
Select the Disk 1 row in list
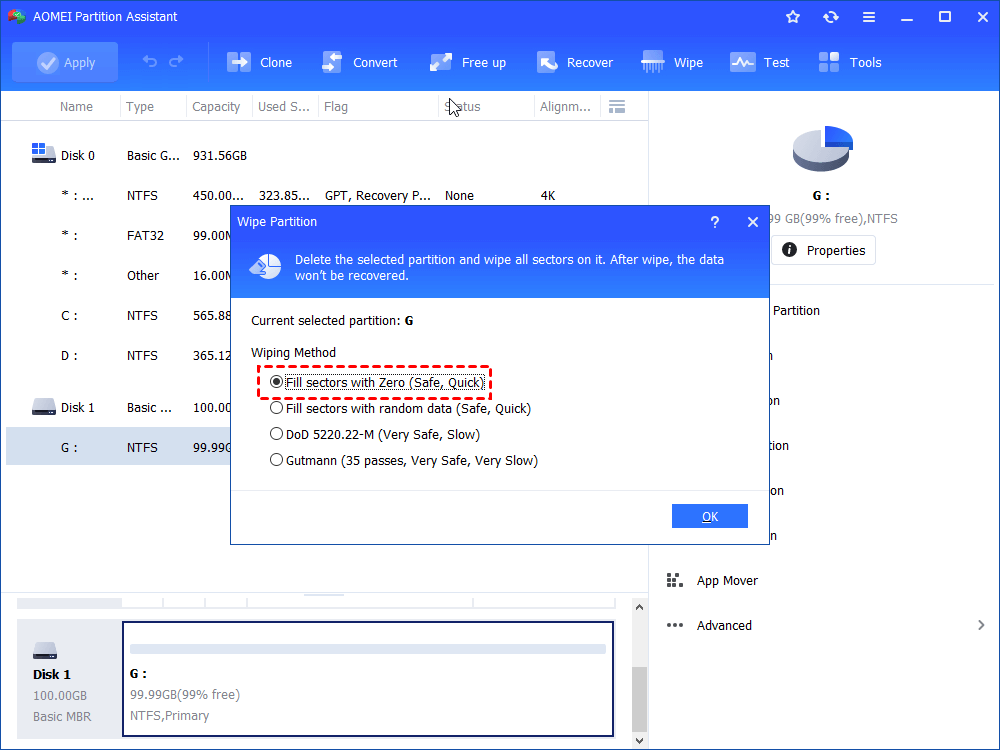click(119, 407)
